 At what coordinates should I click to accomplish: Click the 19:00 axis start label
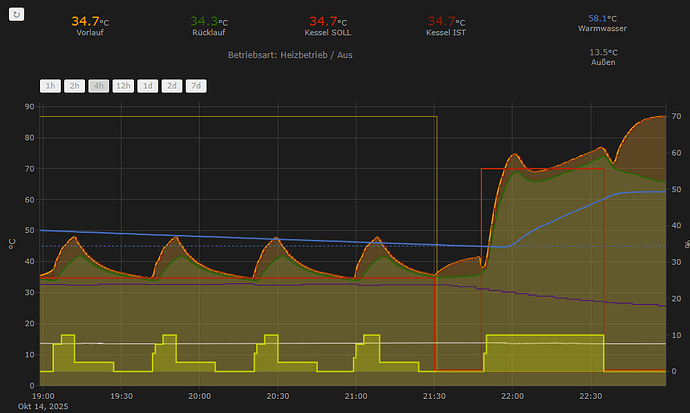tap(43, 396)
